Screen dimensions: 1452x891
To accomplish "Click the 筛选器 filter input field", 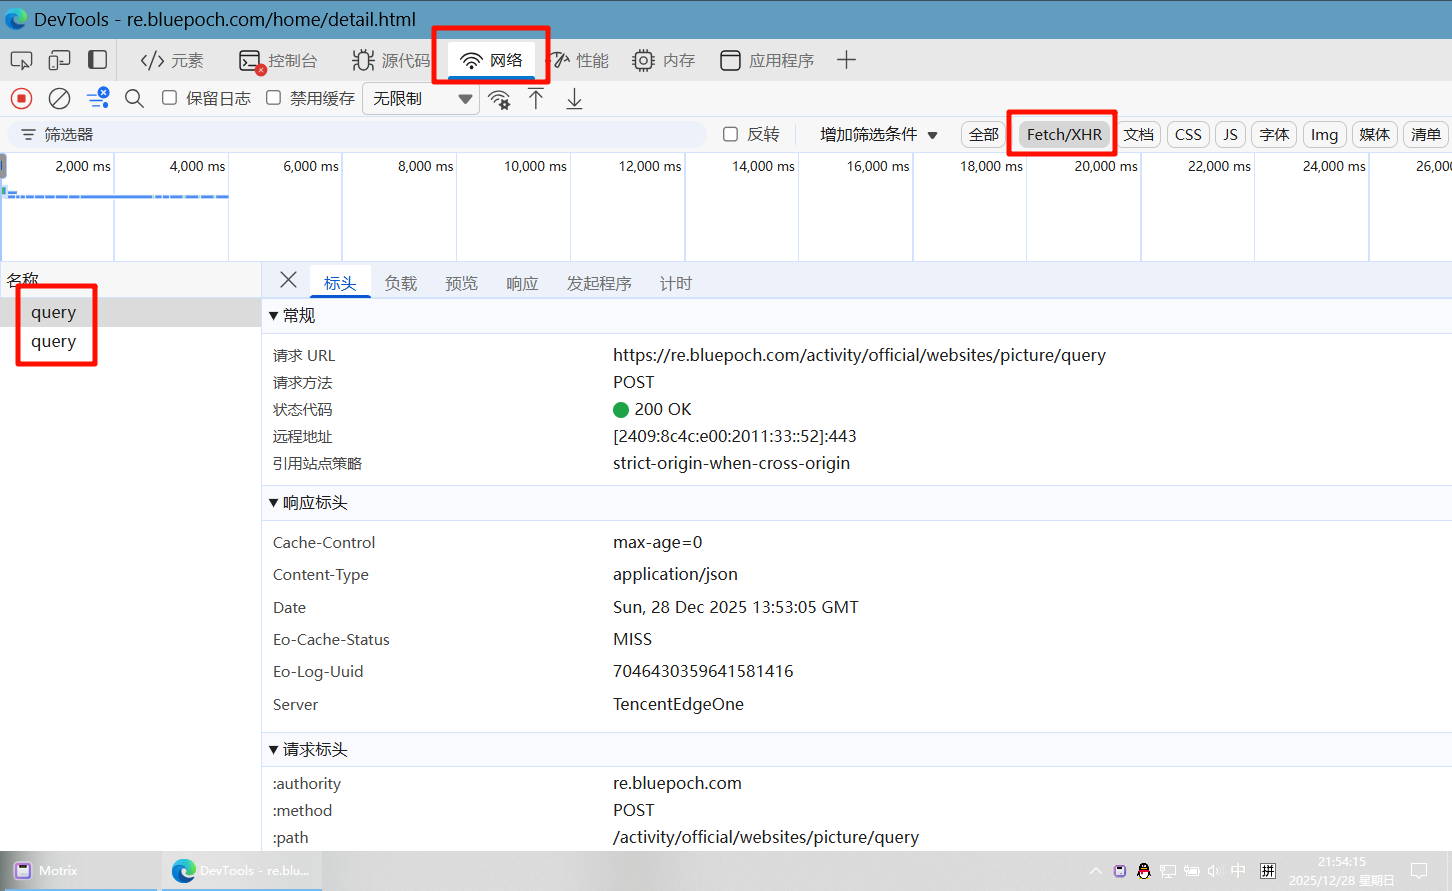I will tap(360, 134).
